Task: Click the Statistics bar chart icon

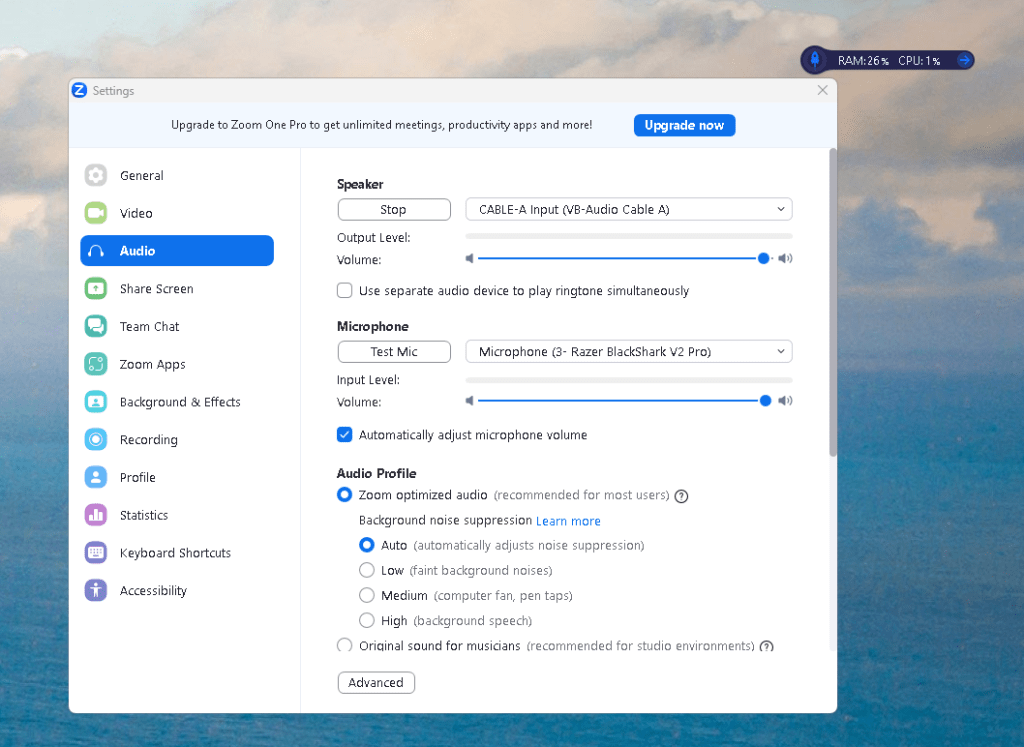Action: [96, 515]
